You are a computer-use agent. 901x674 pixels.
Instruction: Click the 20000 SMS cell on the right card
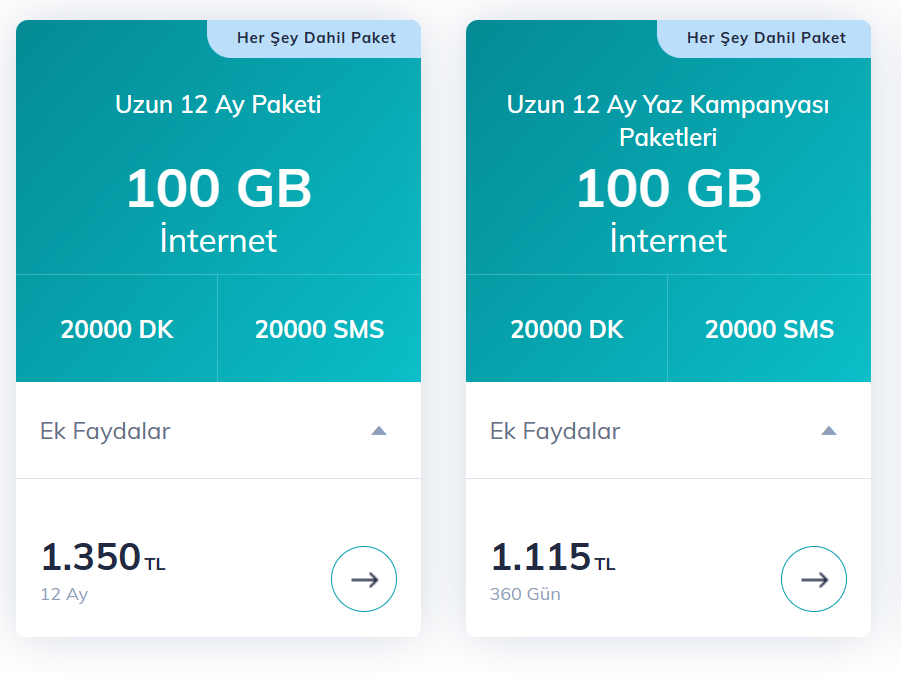coord(769,329)
